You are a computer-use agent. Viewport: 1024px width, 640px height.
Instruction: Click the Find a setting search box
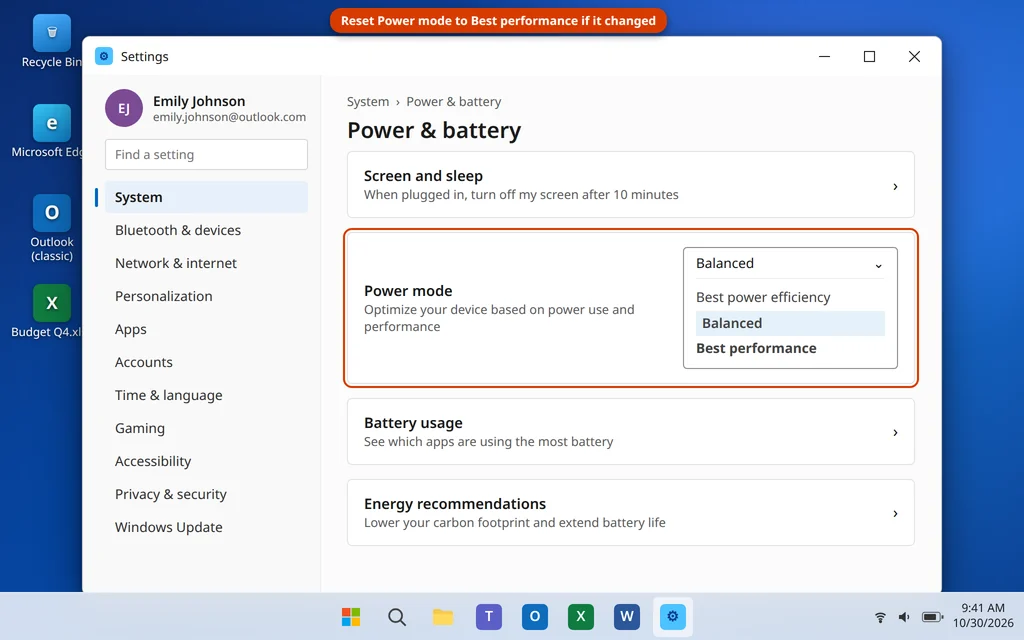206,155
